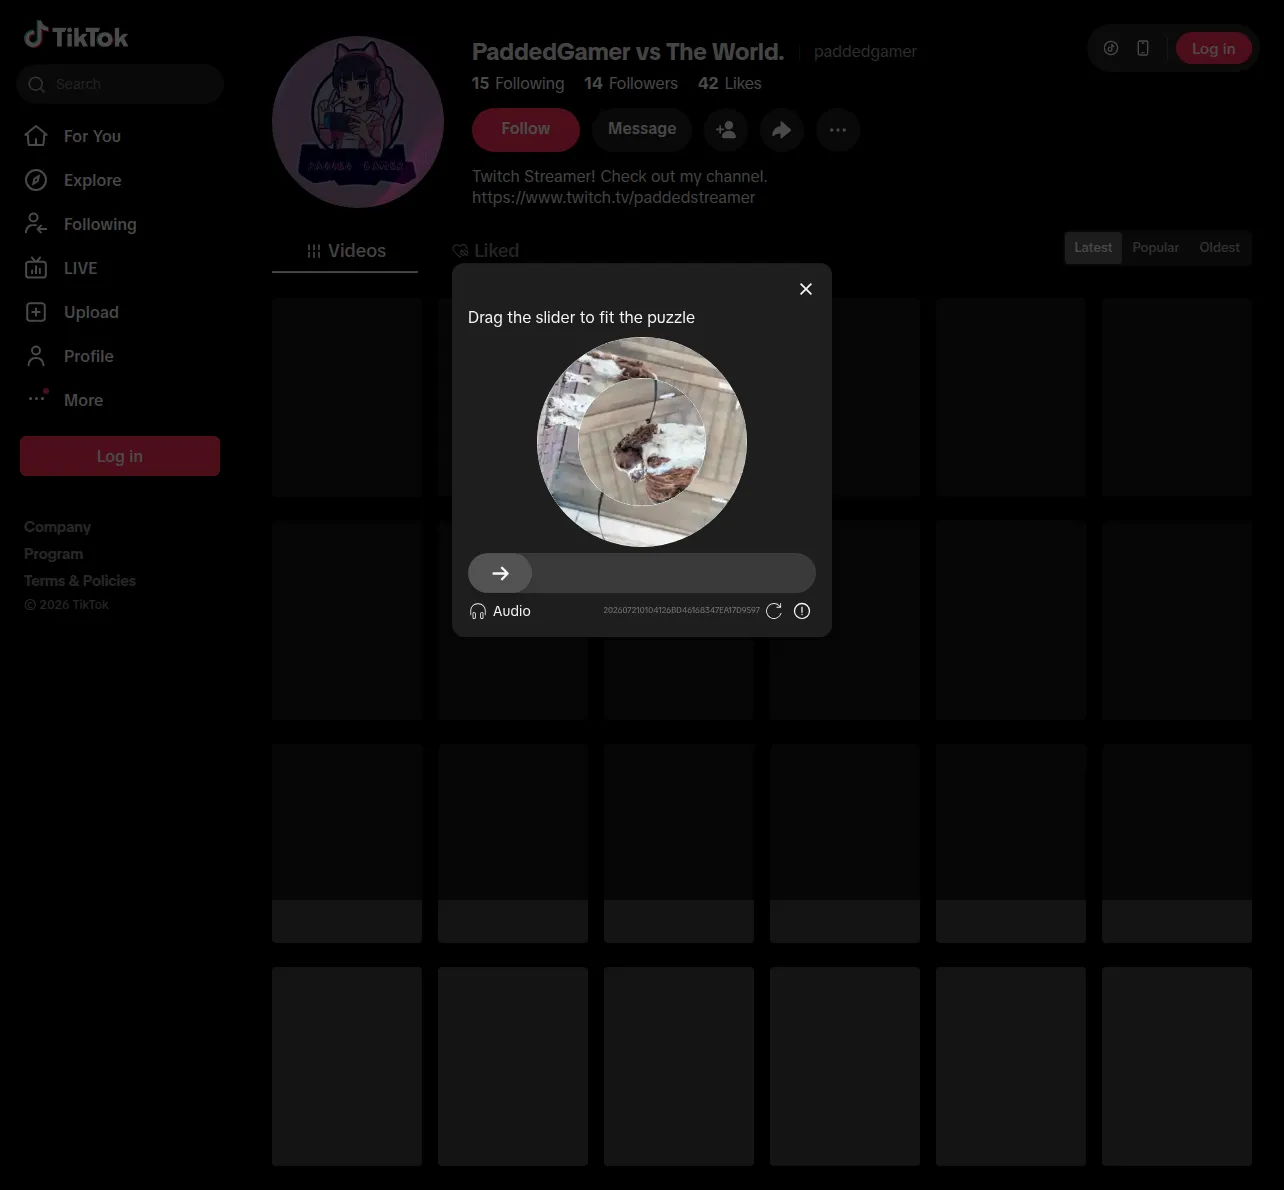This screenshot has height=1190, width=1284.
Task: Message the PaddedGamer profile
Action: (x=642, y=129)
